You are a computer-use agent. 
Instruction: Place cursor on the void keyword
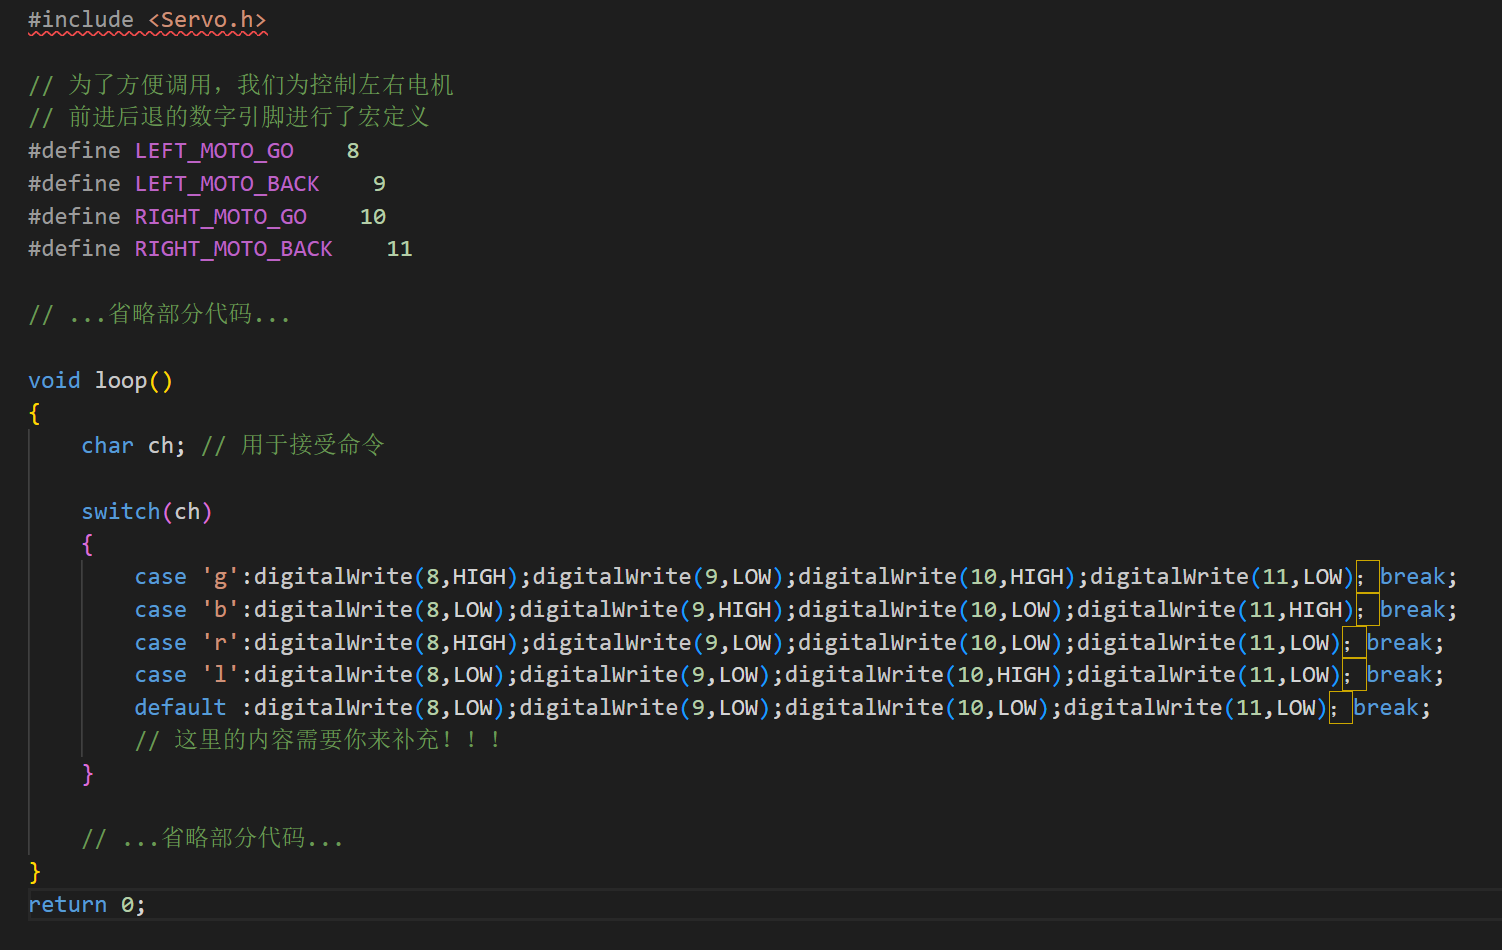(x=54, y=381)
